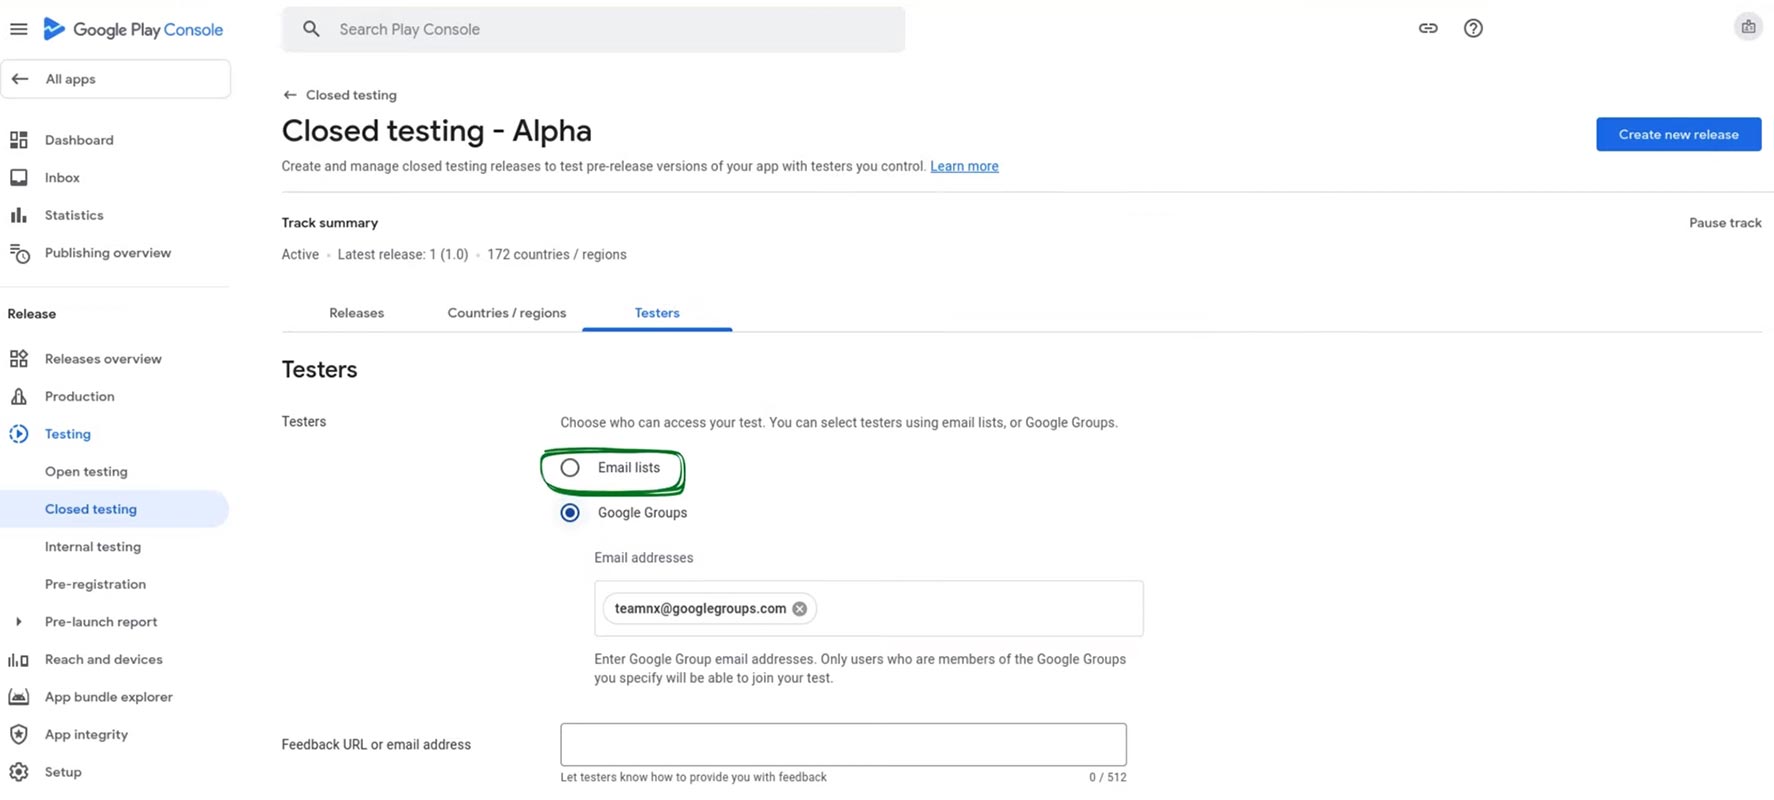Go to Statistics page
1774x800 pixels.
[74, 215]
